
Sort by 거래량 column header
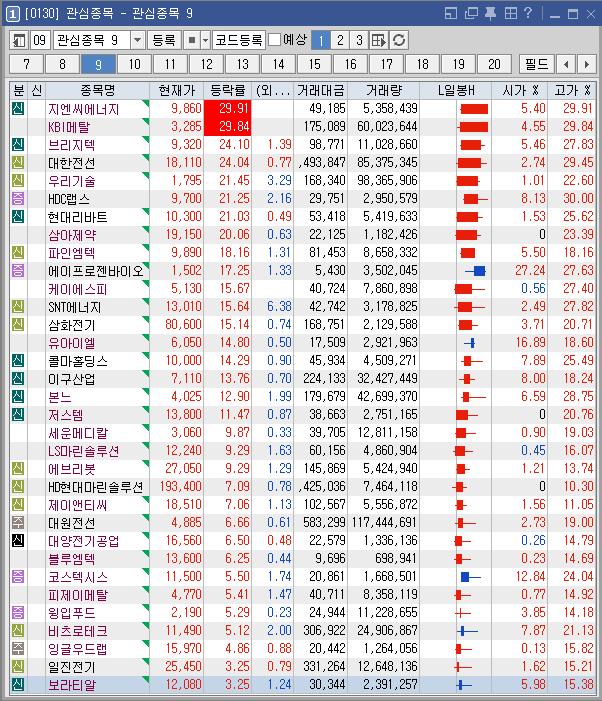(x=383, y=90)
